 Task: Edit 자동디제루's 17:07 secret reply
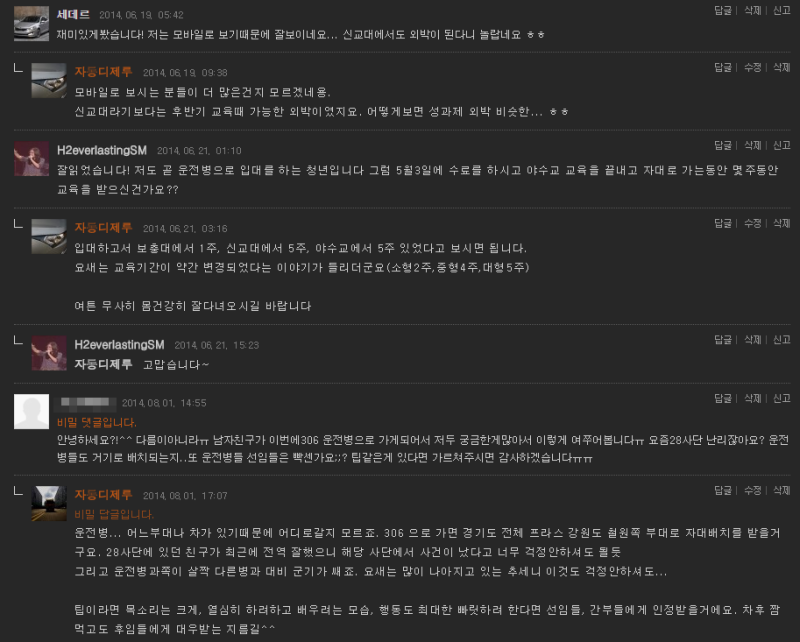pyautogui.click(x=752, y=490)
